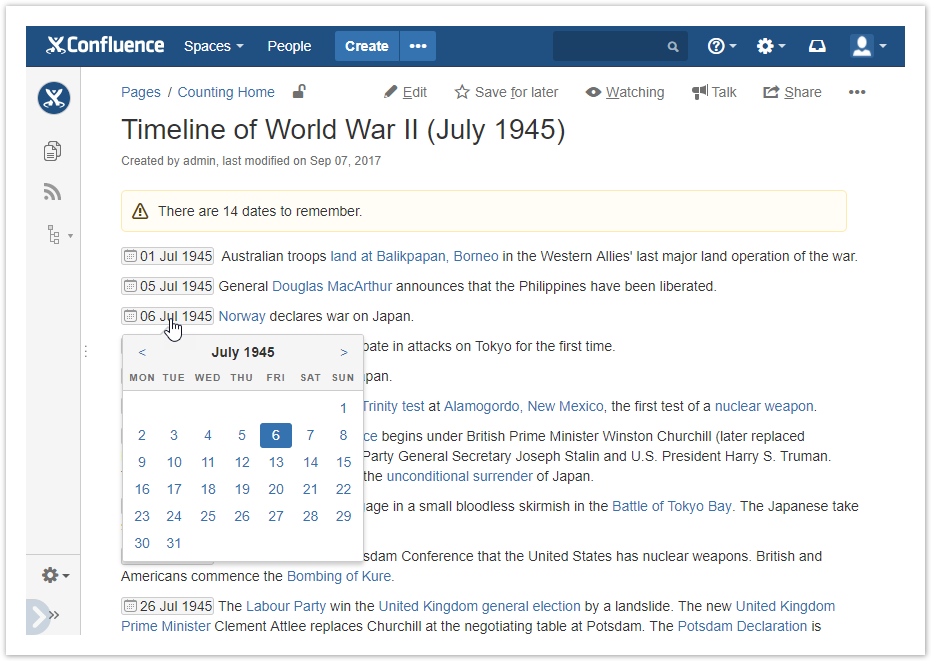
Task: Open the People menu
Action: [x=289, y=46]
